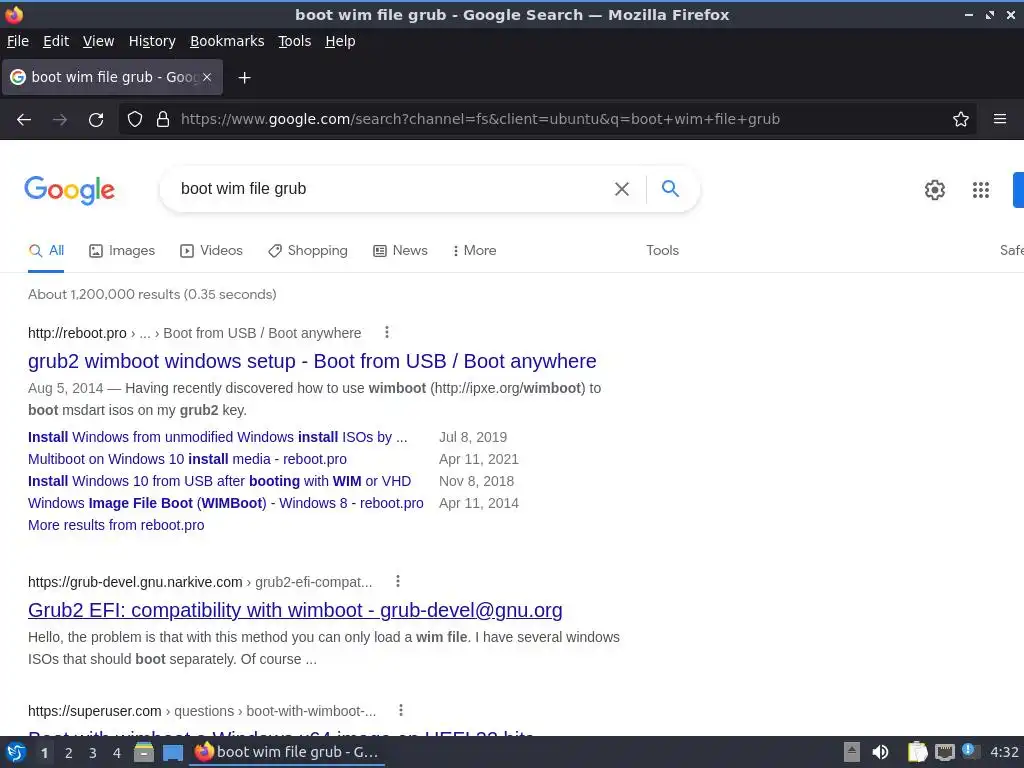Go back with the Firefox back arrow
The width and height of the screenshot is (1024, 768).
[24, 120]
